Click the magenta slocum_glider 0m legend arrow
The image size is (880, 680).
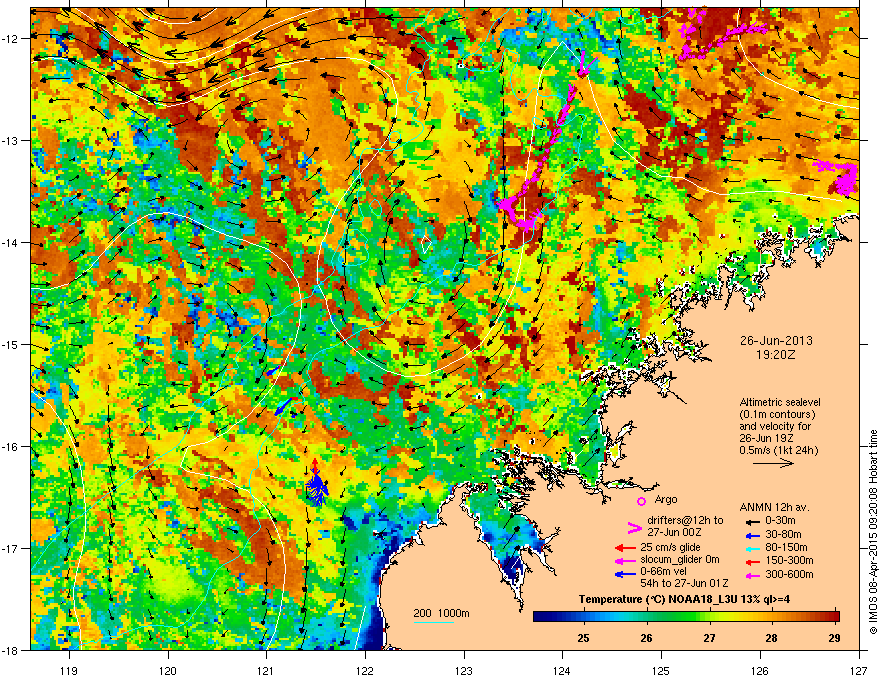pyautogui.click(x=625, y=560)
